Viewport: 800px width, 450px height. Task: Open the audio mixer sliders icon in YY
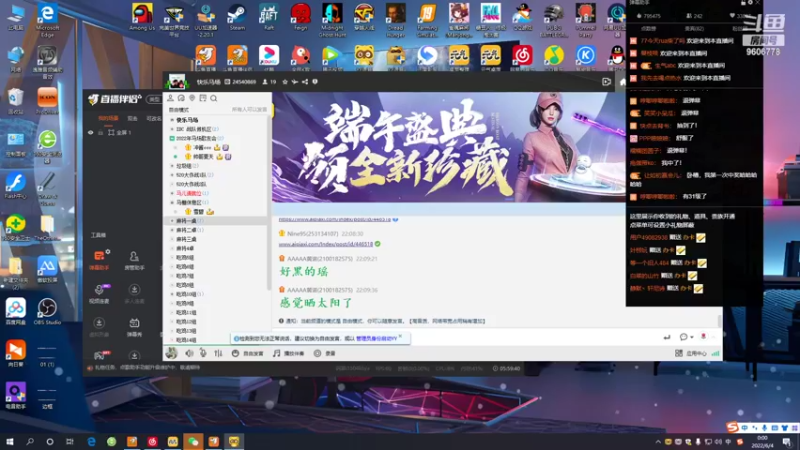(x=218, y=353)
